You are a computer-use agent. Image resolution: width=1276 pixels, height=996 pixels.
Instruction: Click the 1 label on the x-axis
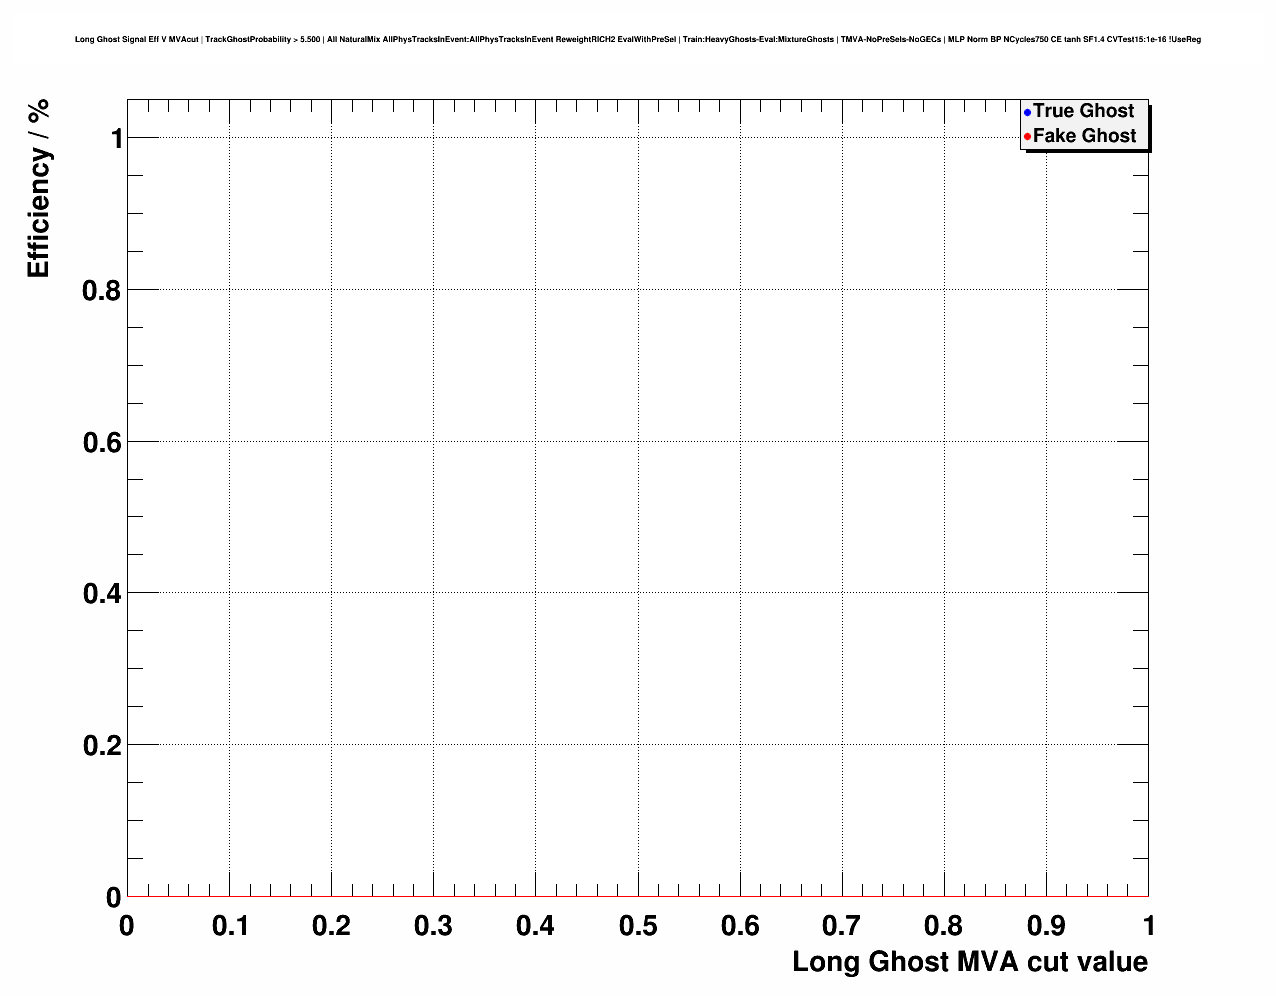point(1149,926)
